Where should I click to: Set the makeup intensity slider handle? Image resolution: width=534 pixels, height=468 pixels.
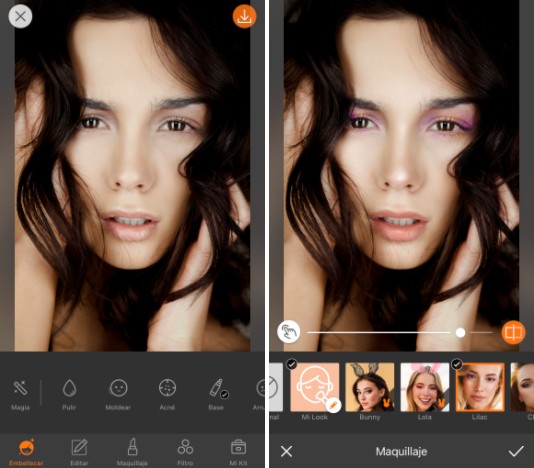pyautogui.click(x=460, y=332)
